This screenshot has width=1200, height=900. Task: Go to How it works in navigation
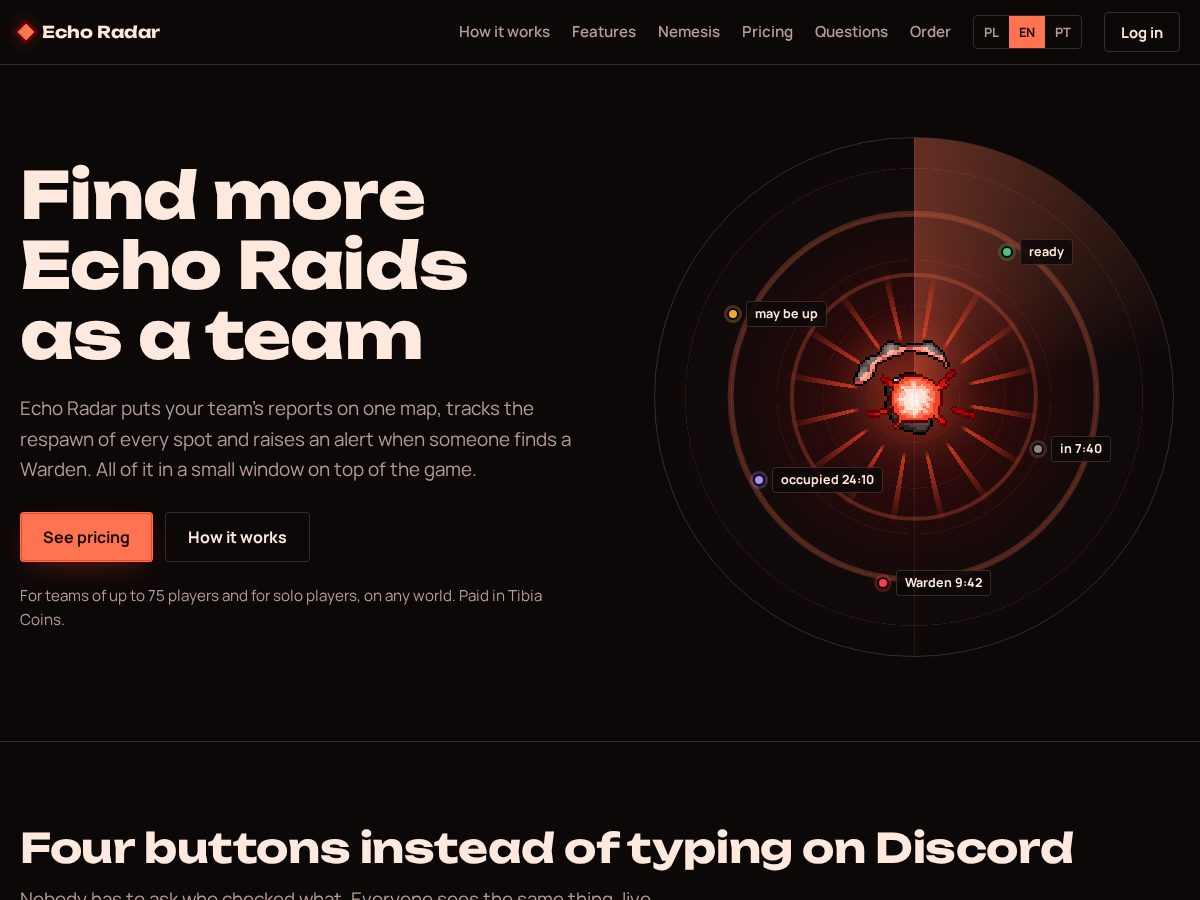(x=504, y=32)
